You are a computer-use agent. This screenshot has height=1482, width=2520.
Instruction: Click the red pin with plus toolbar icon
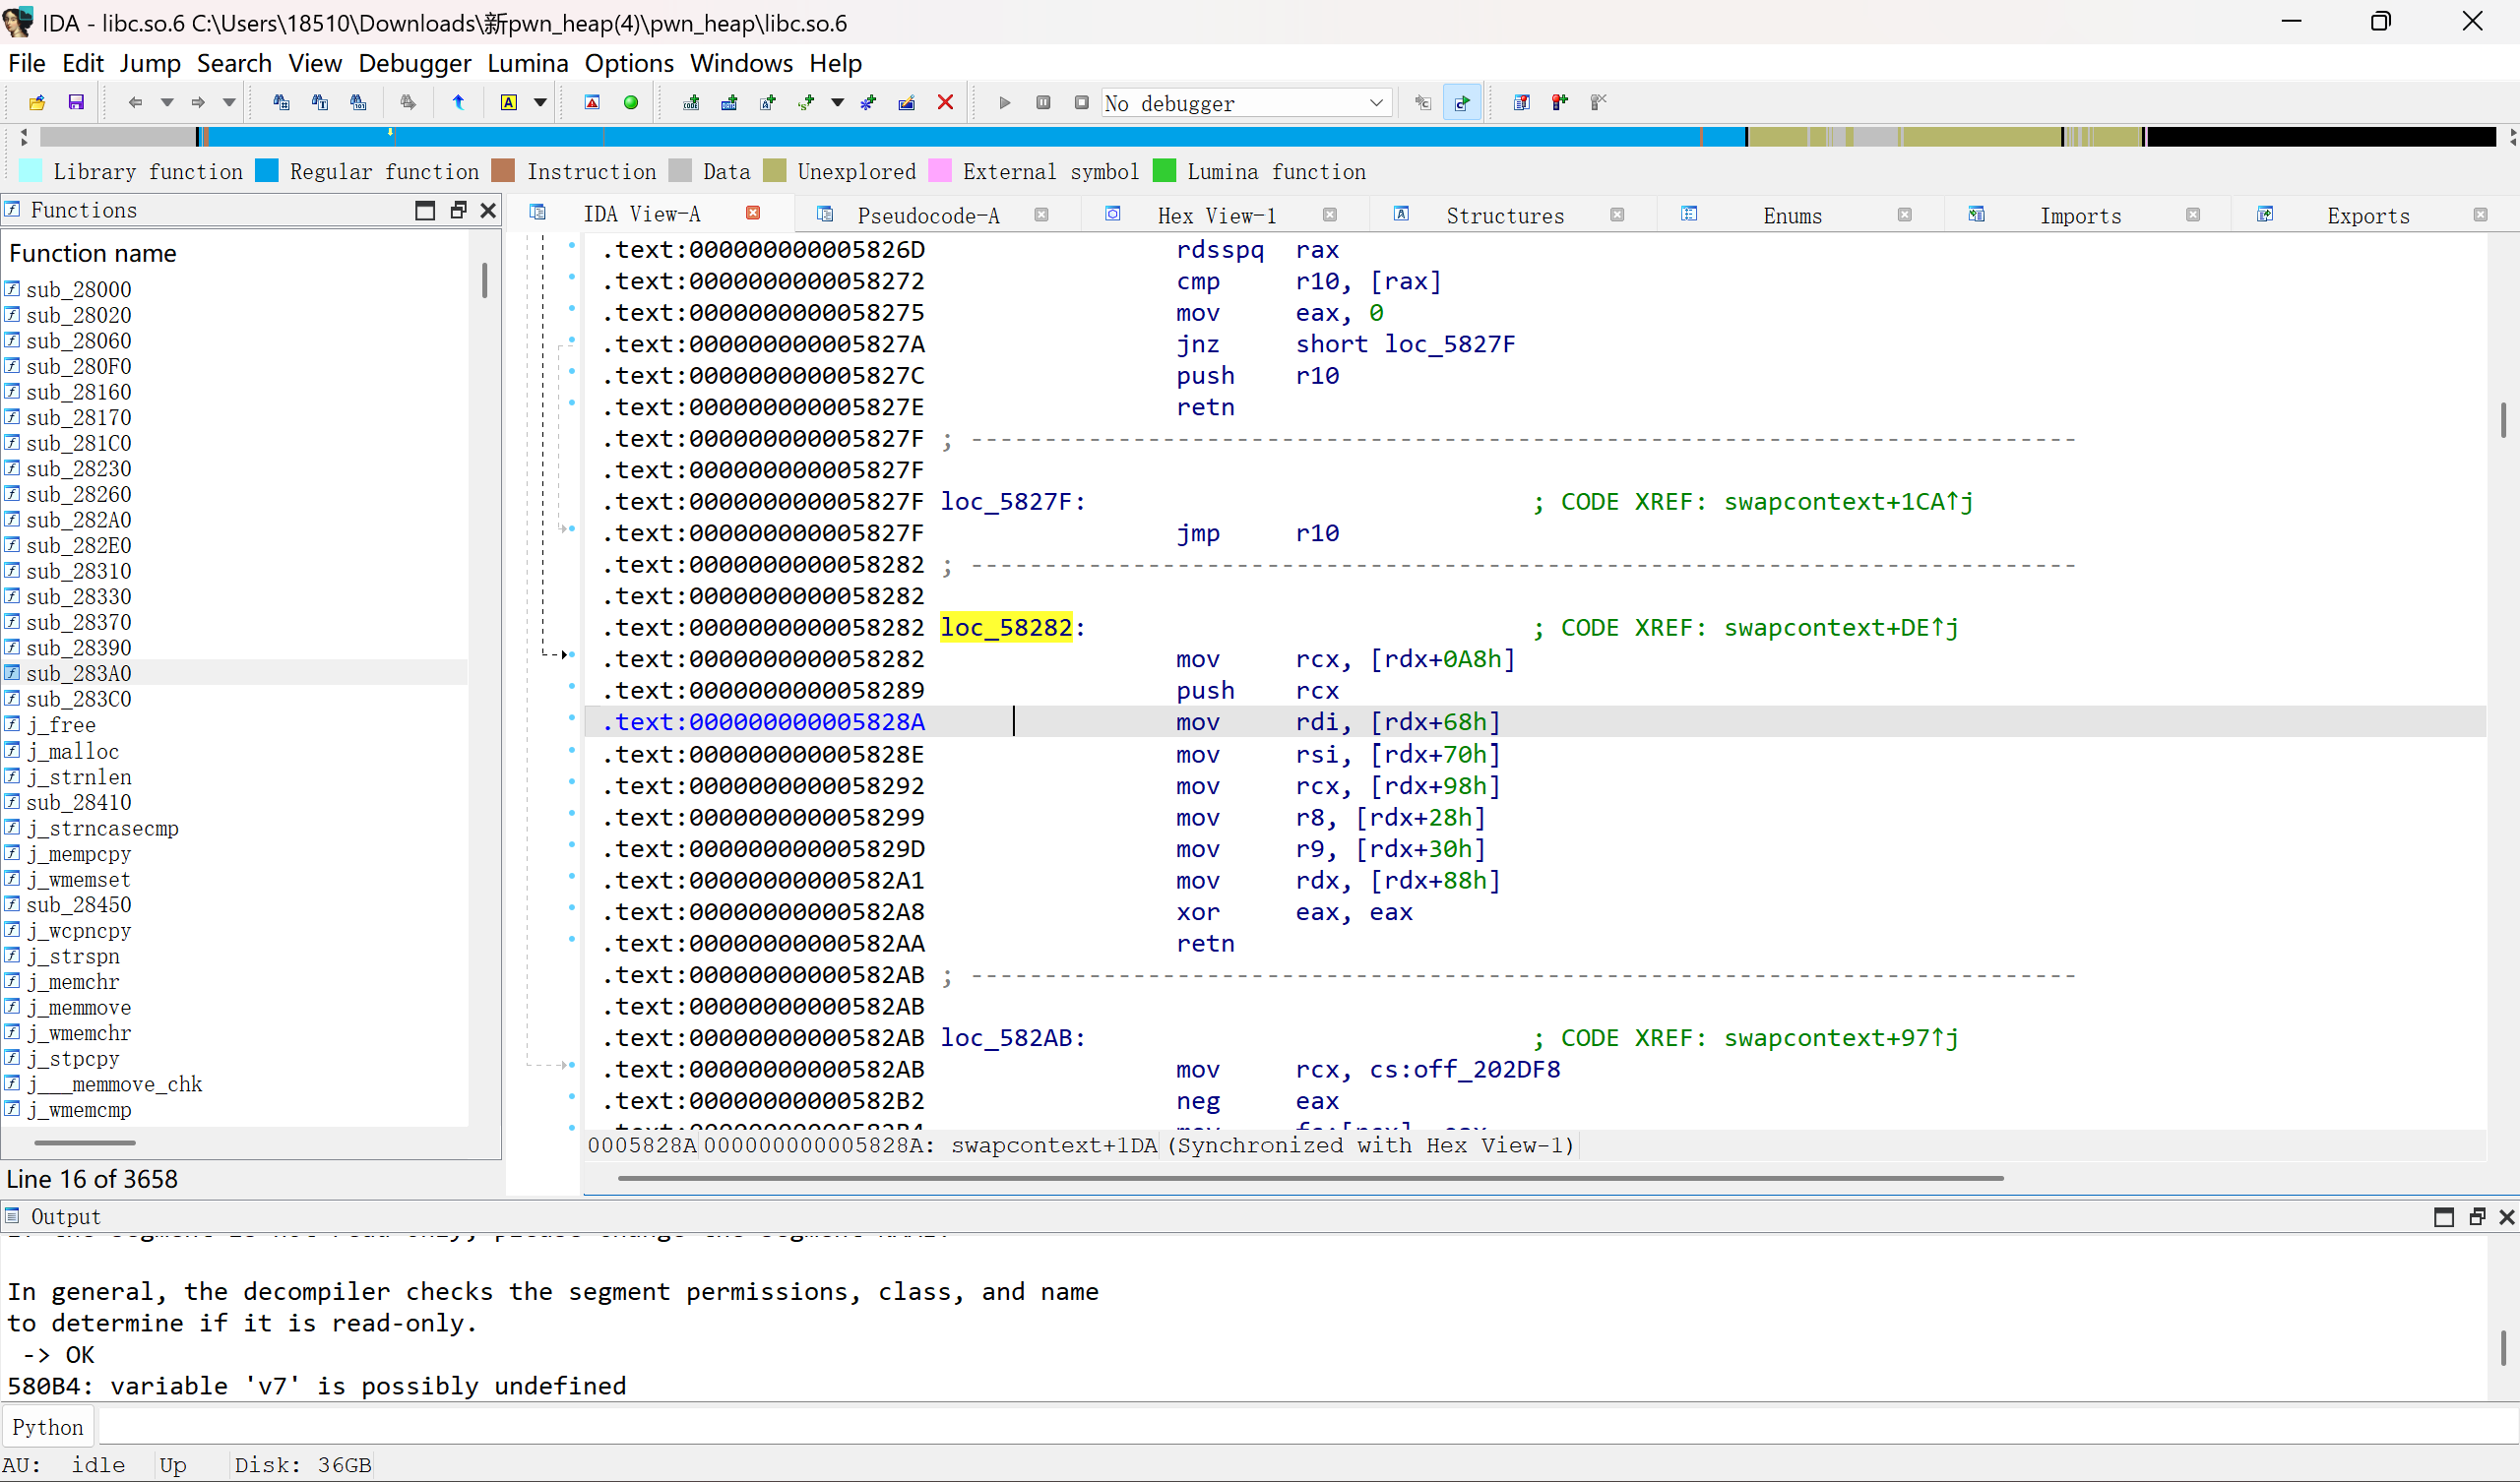pyautogui.click(x=1559, y=102)
